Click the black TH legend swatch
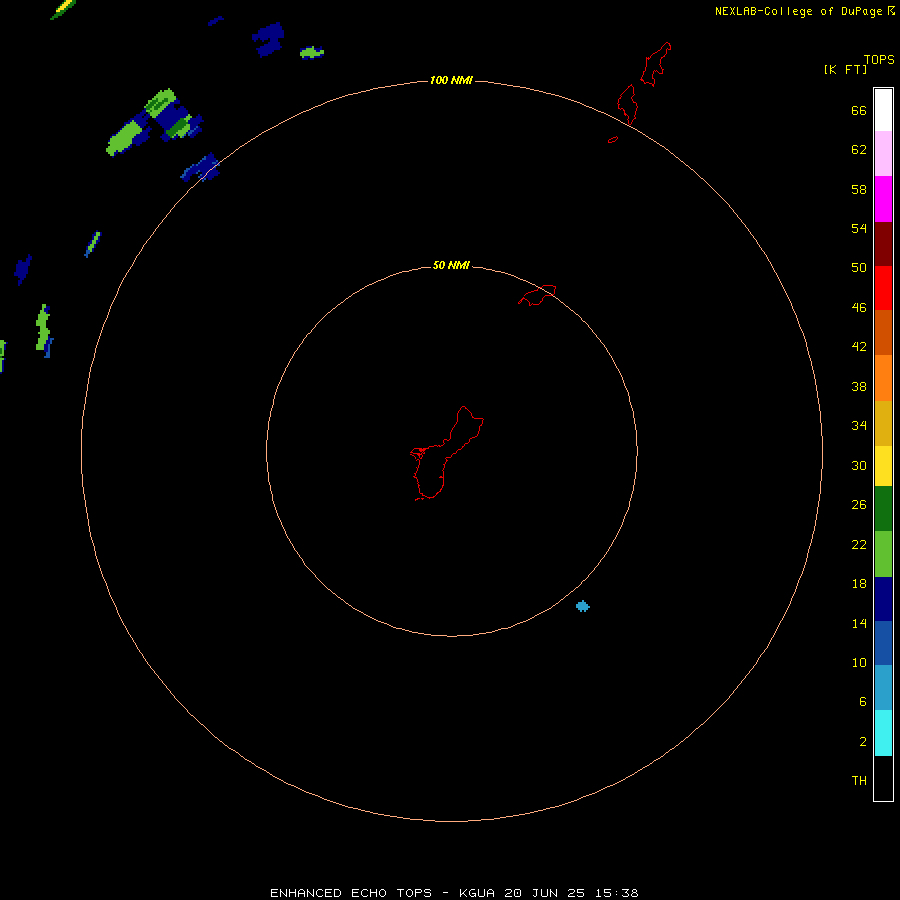The width and height of the screenshot is (900, 900). pos(883,778)
